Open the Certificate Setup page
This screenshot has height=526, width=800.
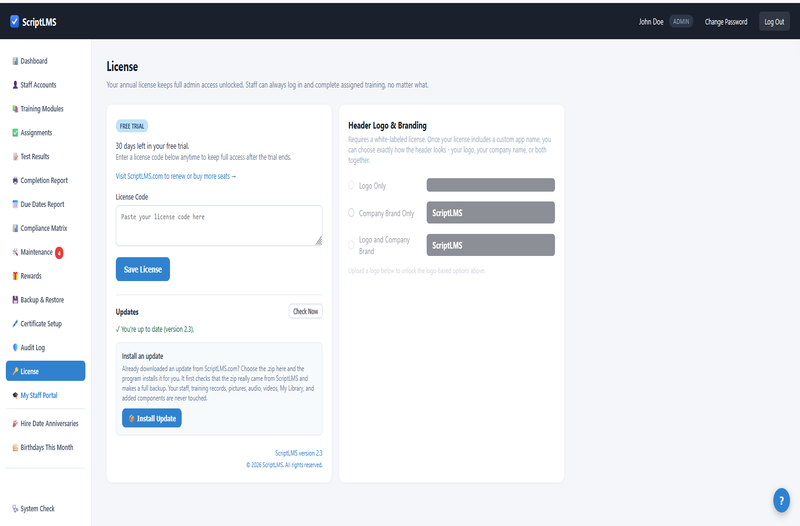tap(45, 323)
